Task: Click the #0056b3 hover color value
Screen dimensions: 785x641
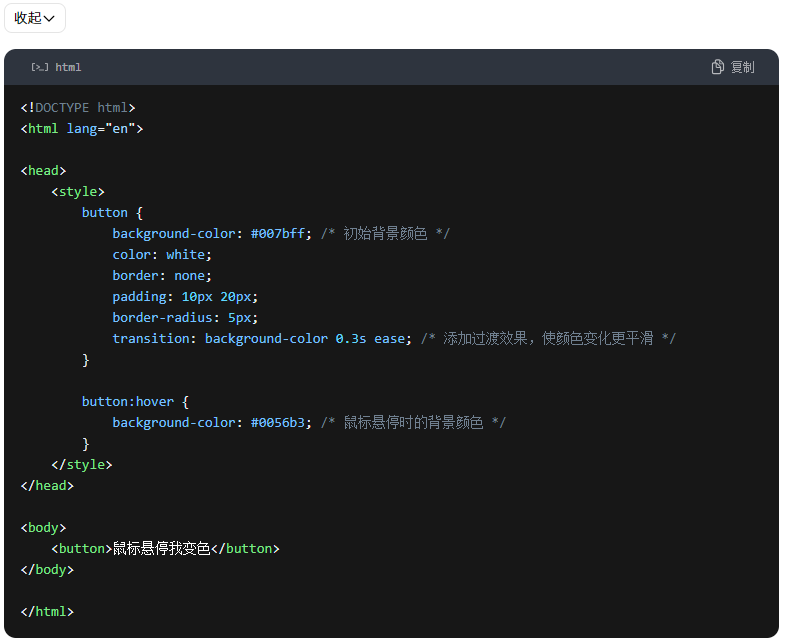Action: [278, 422]
